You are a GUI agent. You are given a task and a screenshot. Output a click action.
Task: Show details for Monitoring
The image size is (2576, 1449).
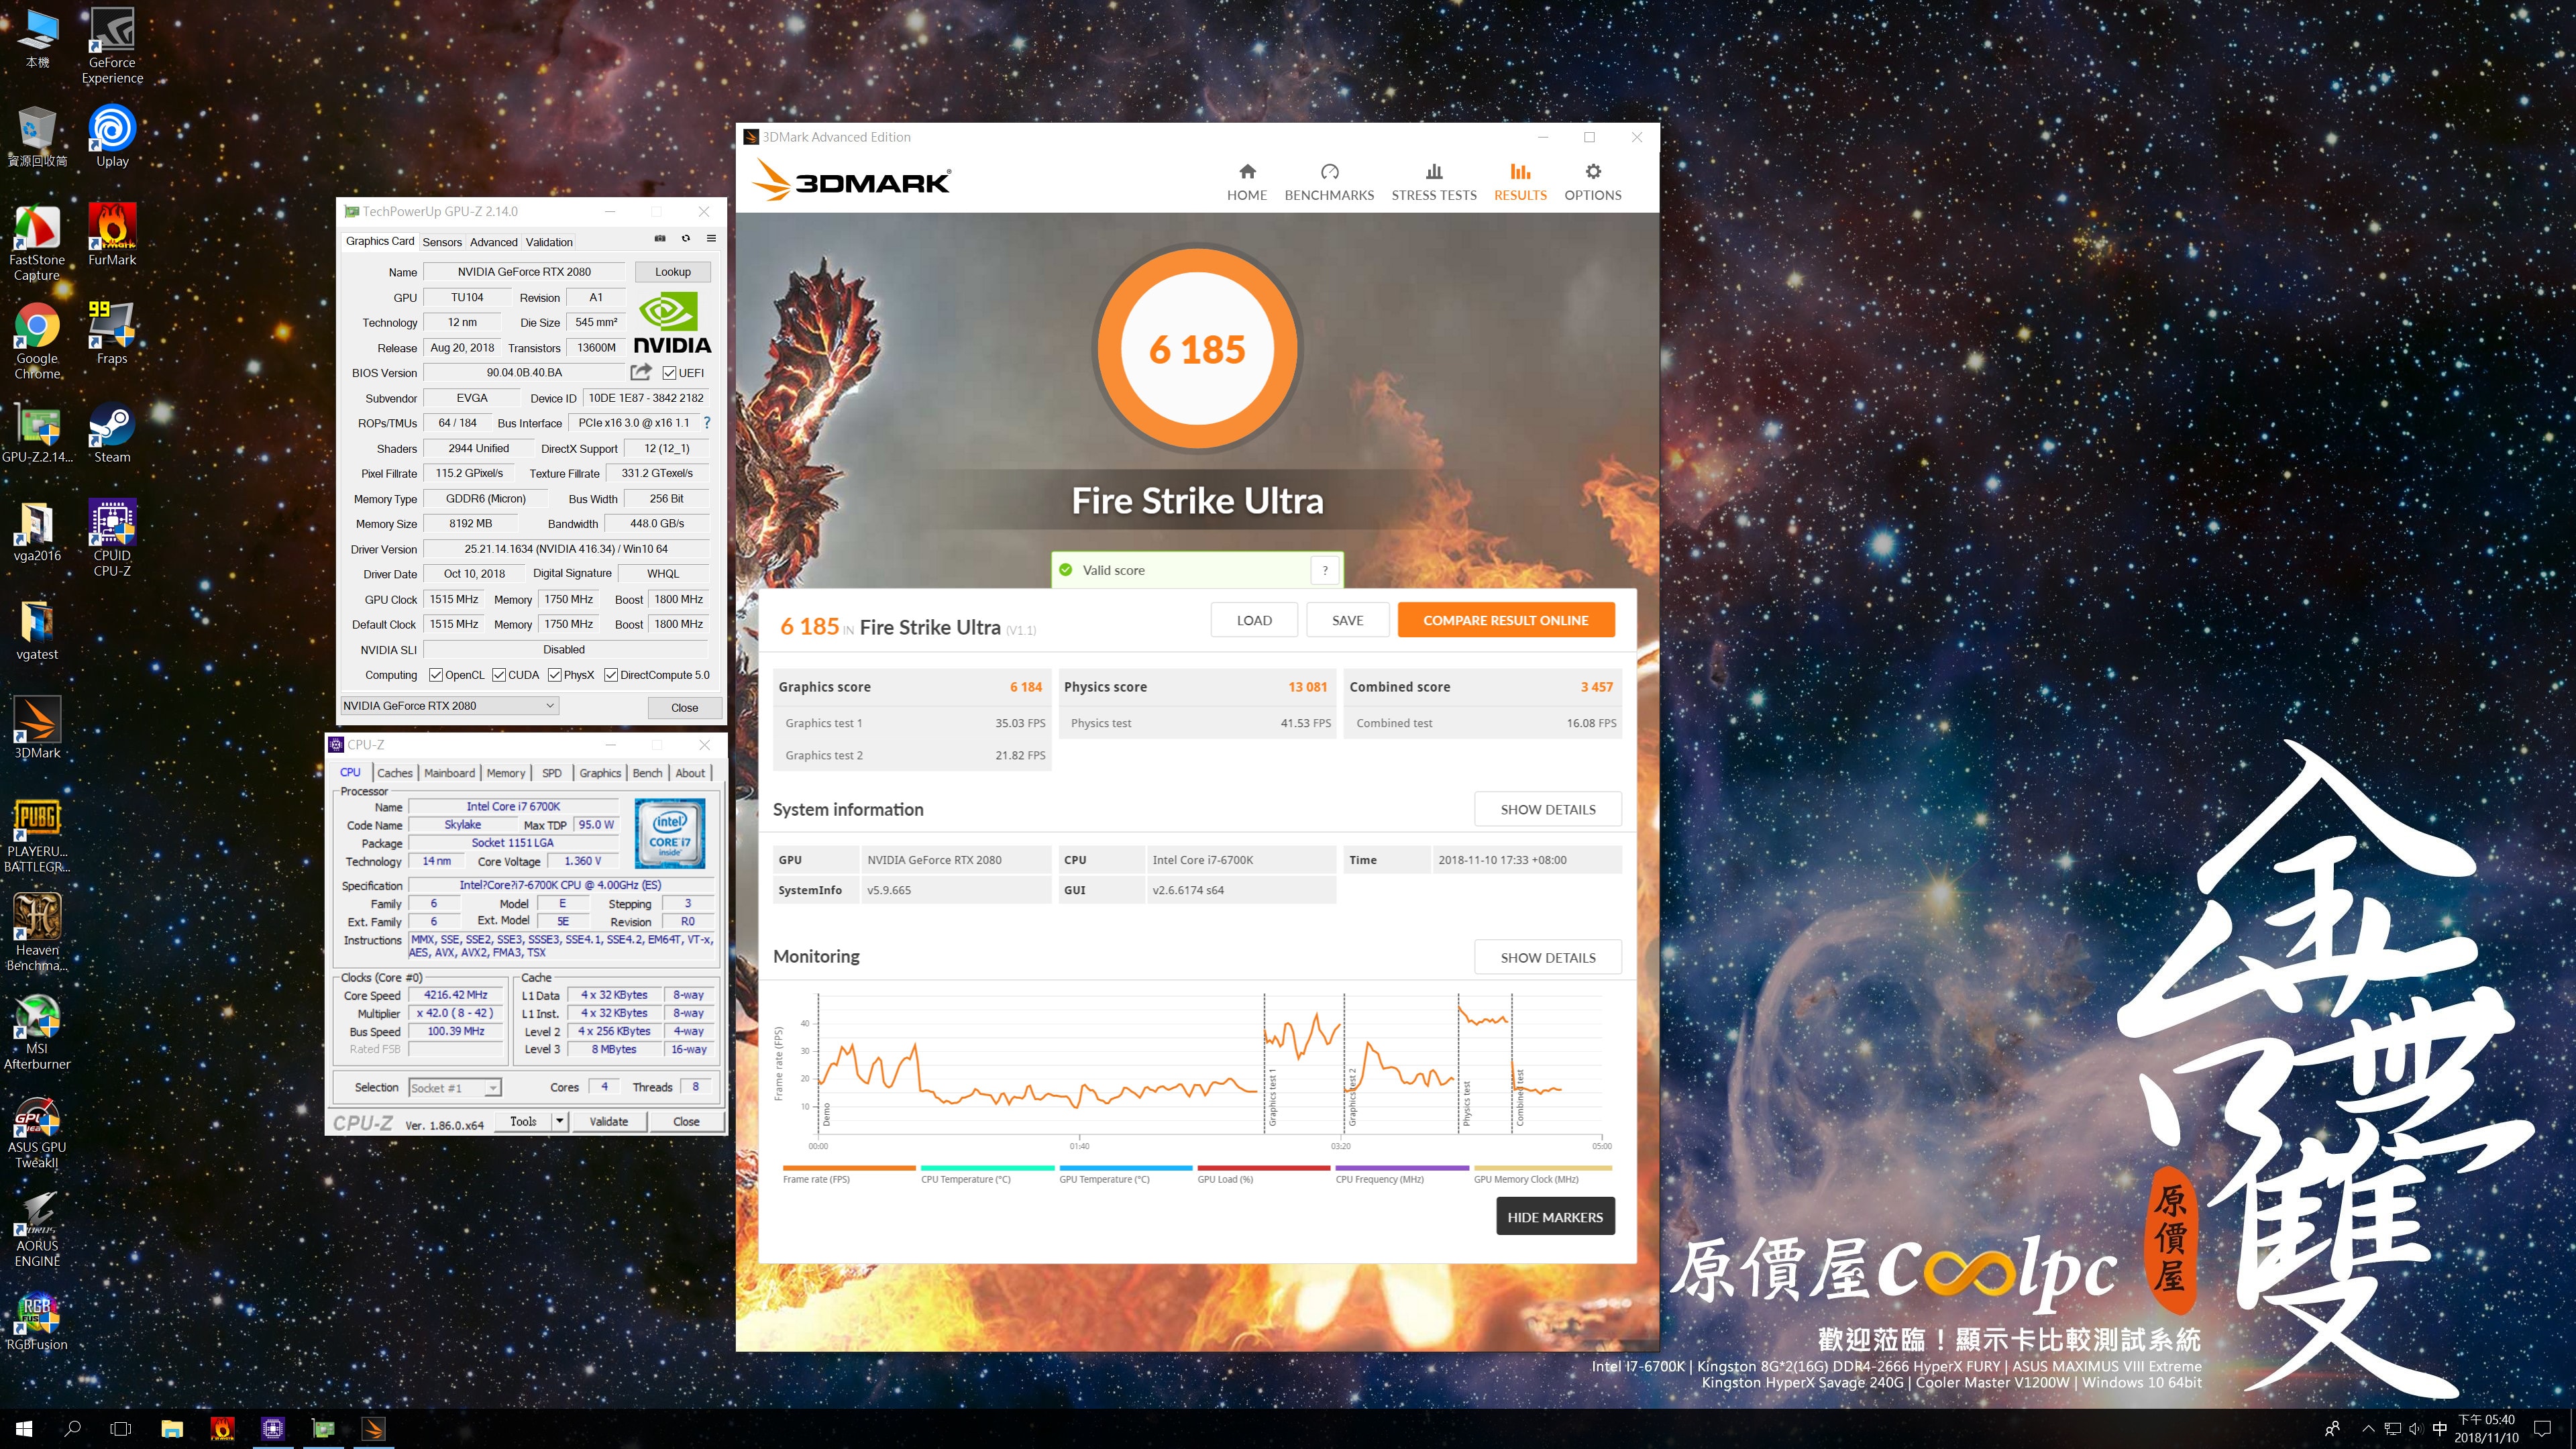(x=1548, y=957)
